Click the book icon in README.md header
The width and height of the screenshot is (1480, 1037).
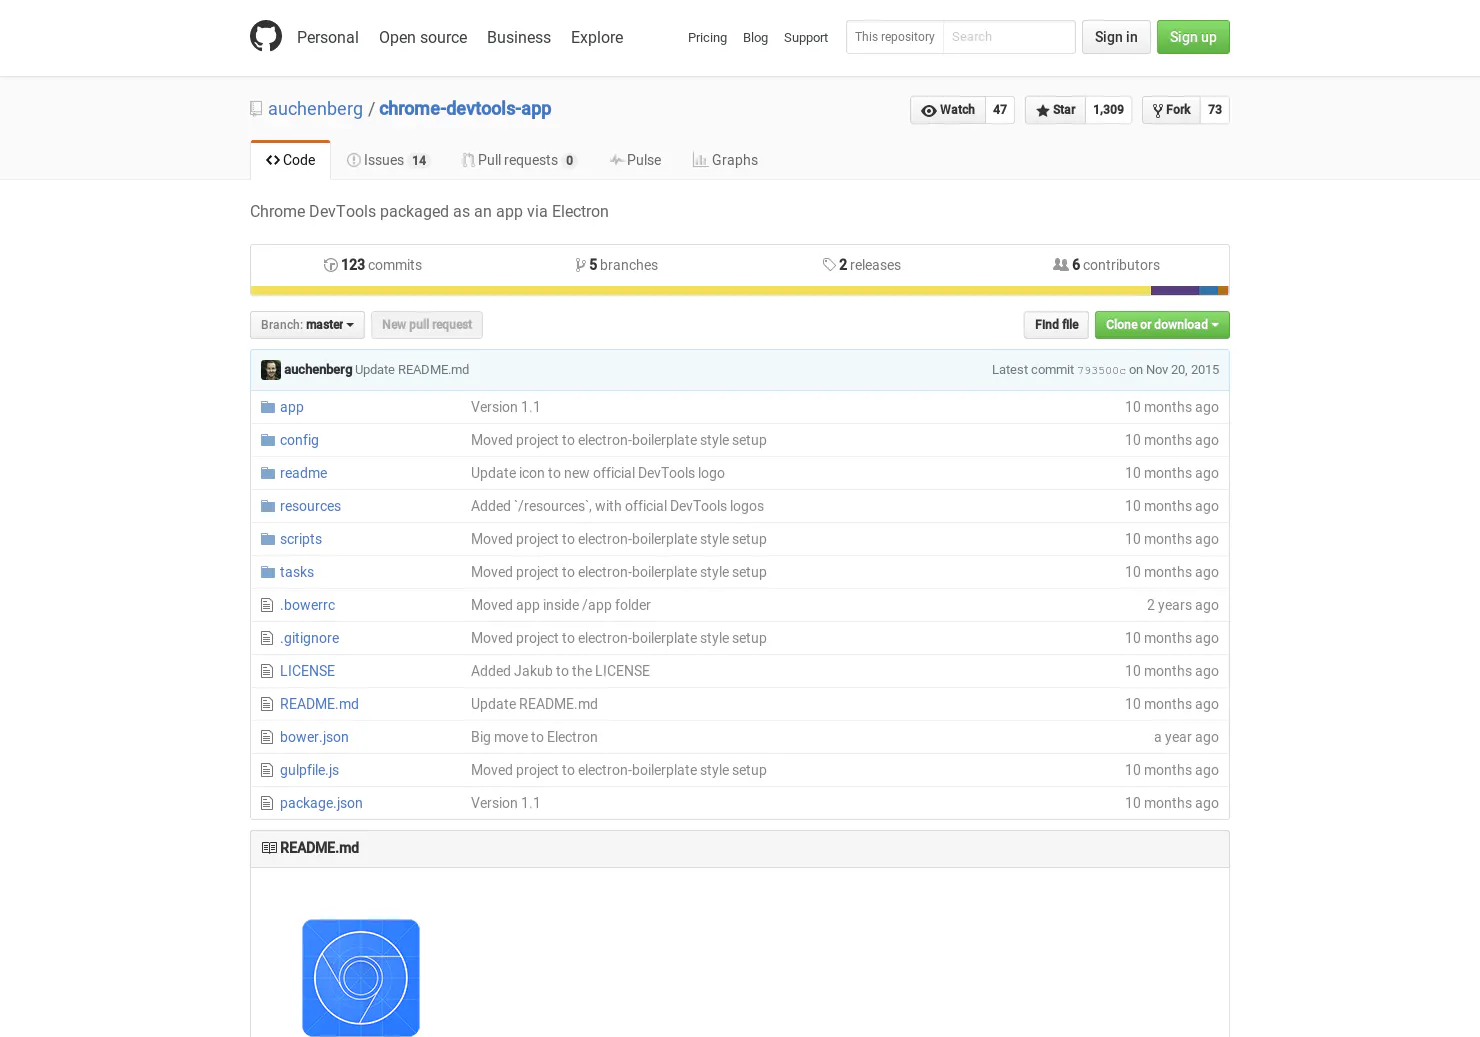269,848
